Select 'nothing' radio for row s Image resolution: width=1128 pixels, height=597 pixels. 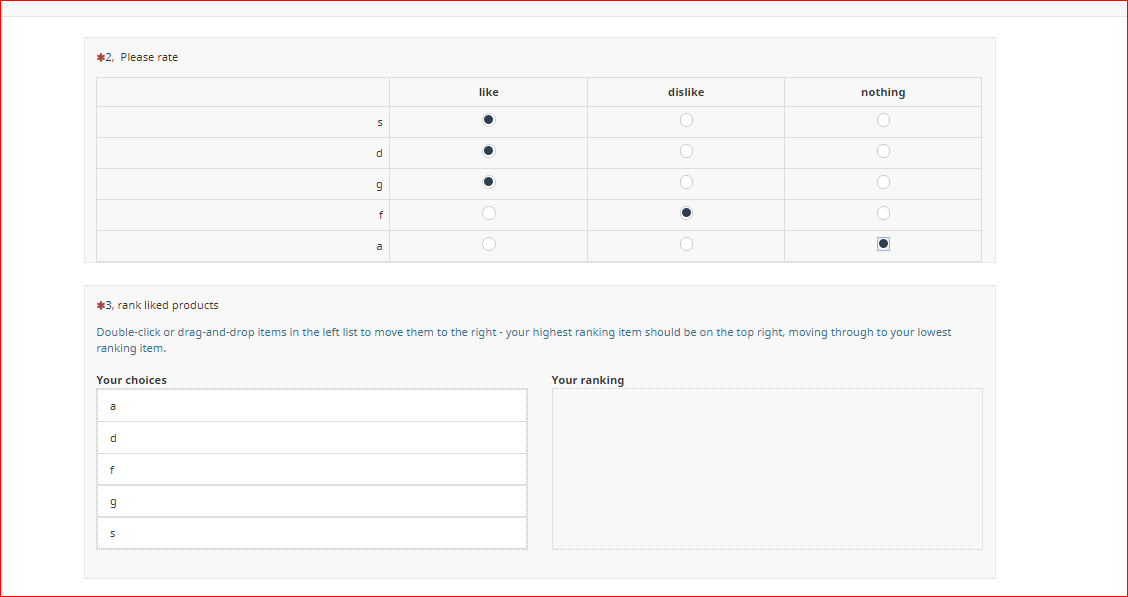[x=883, y=120]
